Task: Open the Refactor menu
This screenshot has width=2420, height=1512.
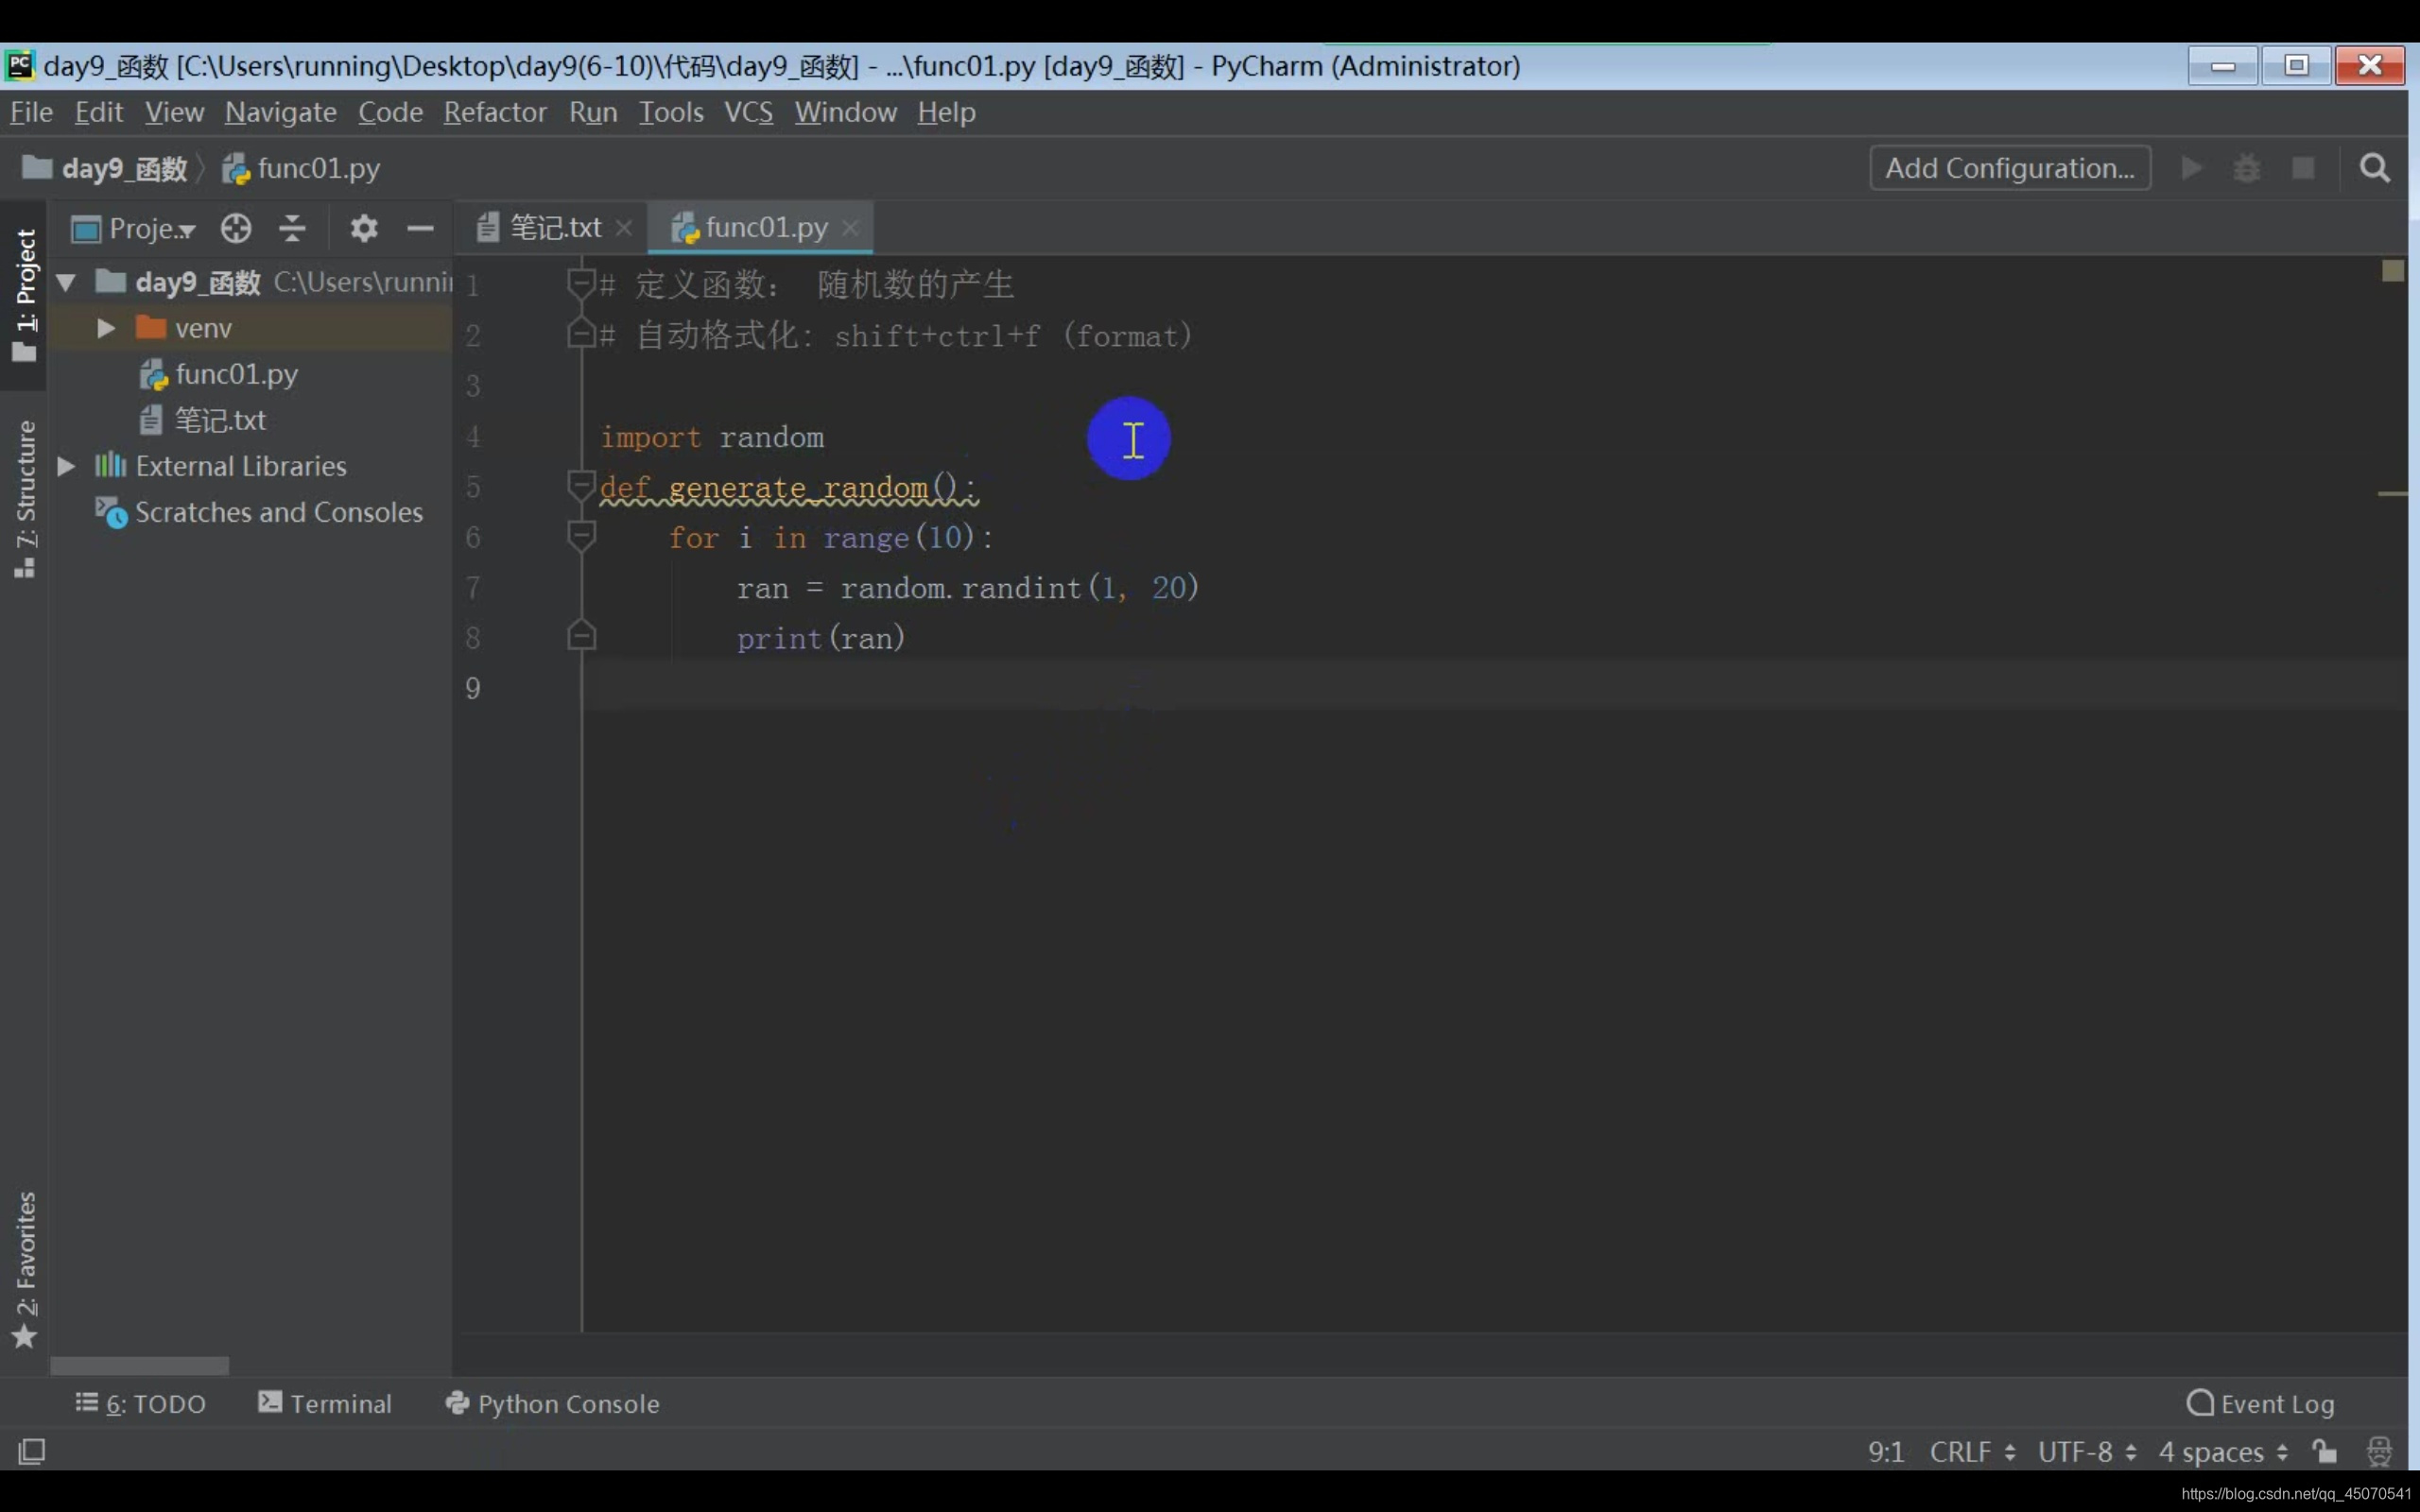Action: (x=495, y=112)
